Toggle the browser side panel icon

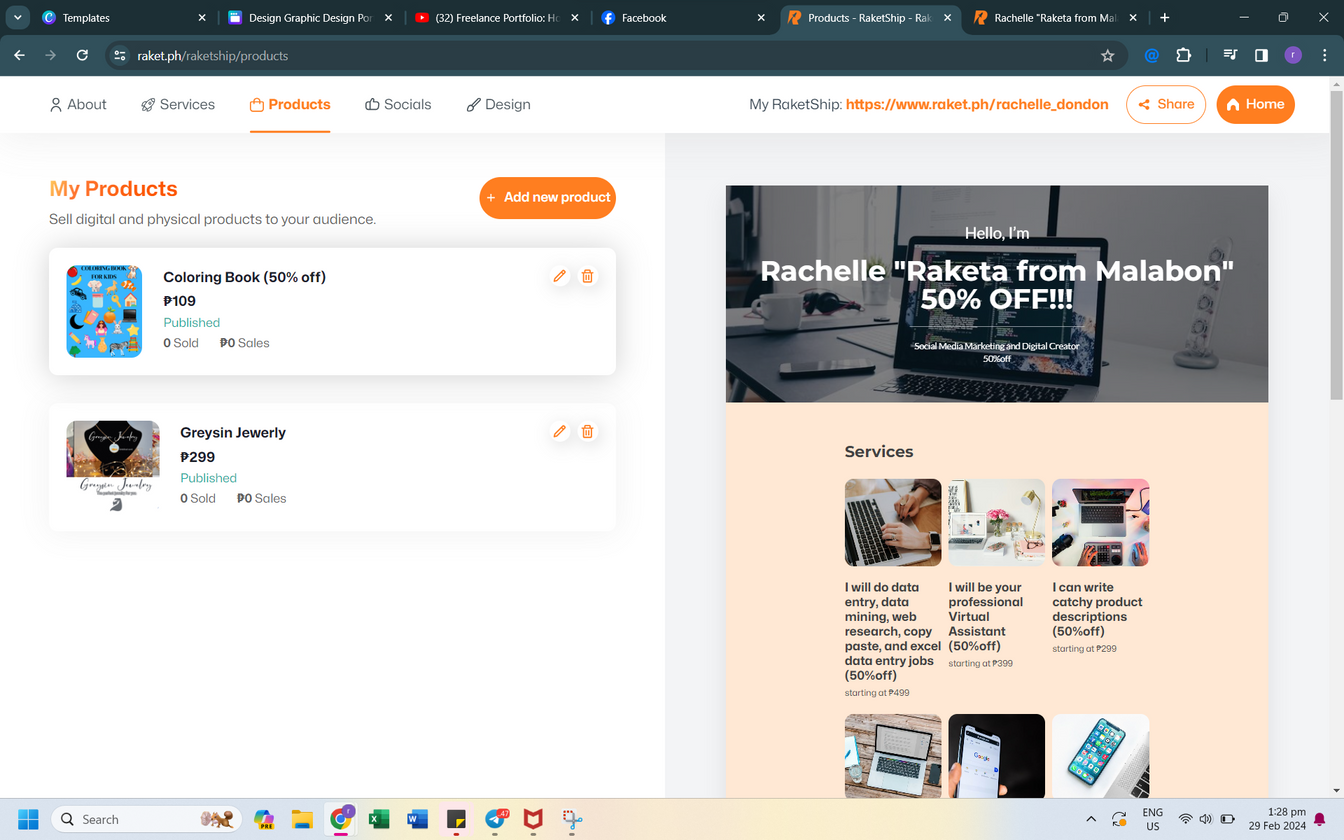point(1261,55)
